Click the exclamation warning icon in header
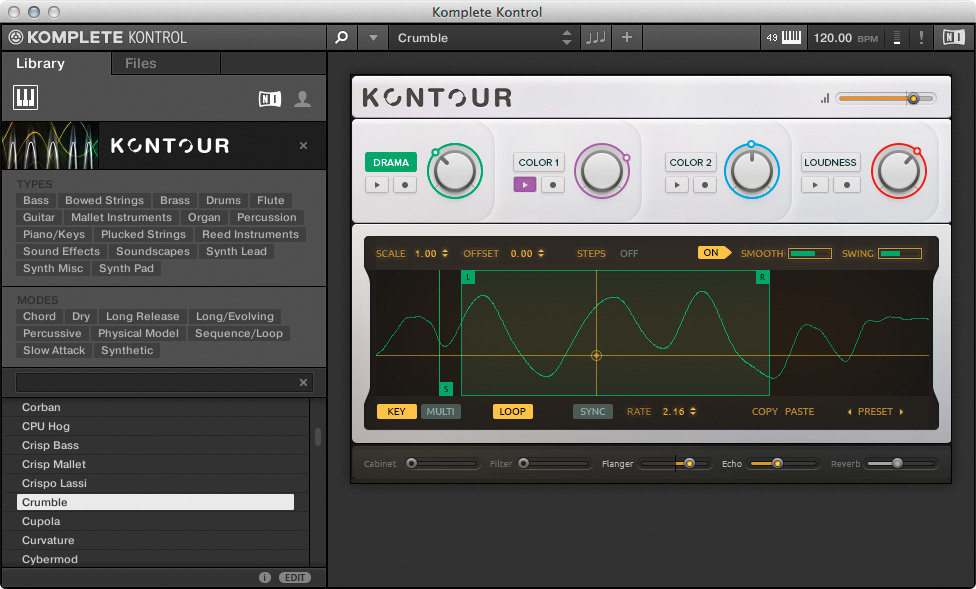976x589 pixels. pos(921,37)
